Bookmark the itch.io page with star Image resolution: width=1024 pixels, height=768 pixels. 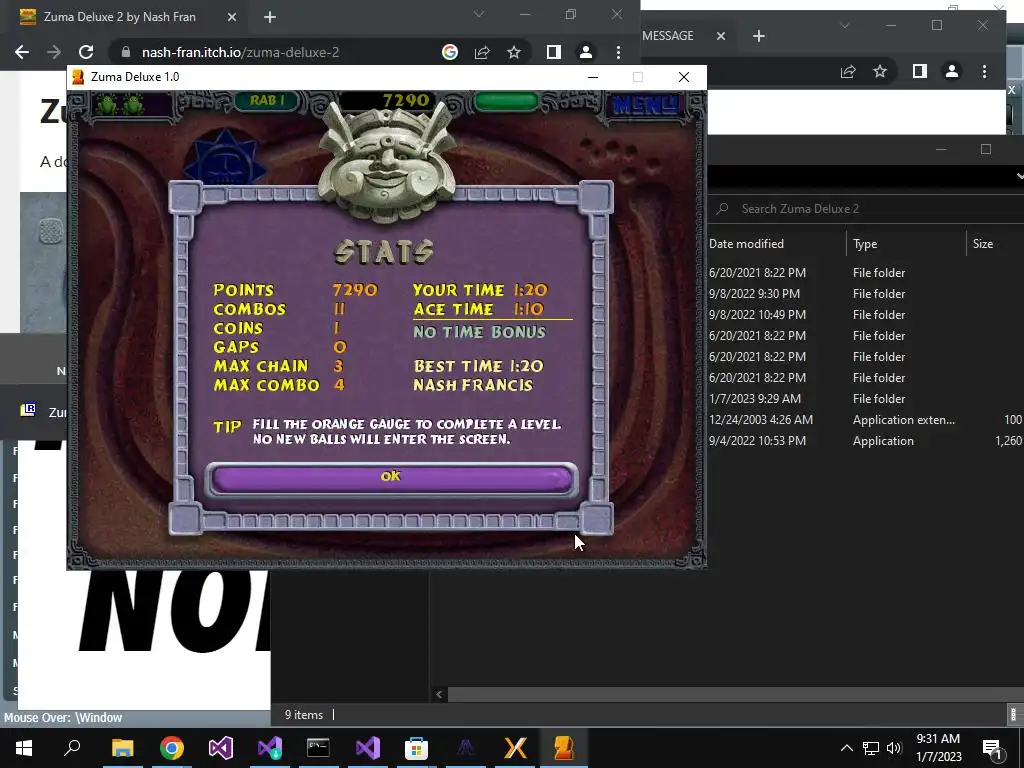(514, 52)
